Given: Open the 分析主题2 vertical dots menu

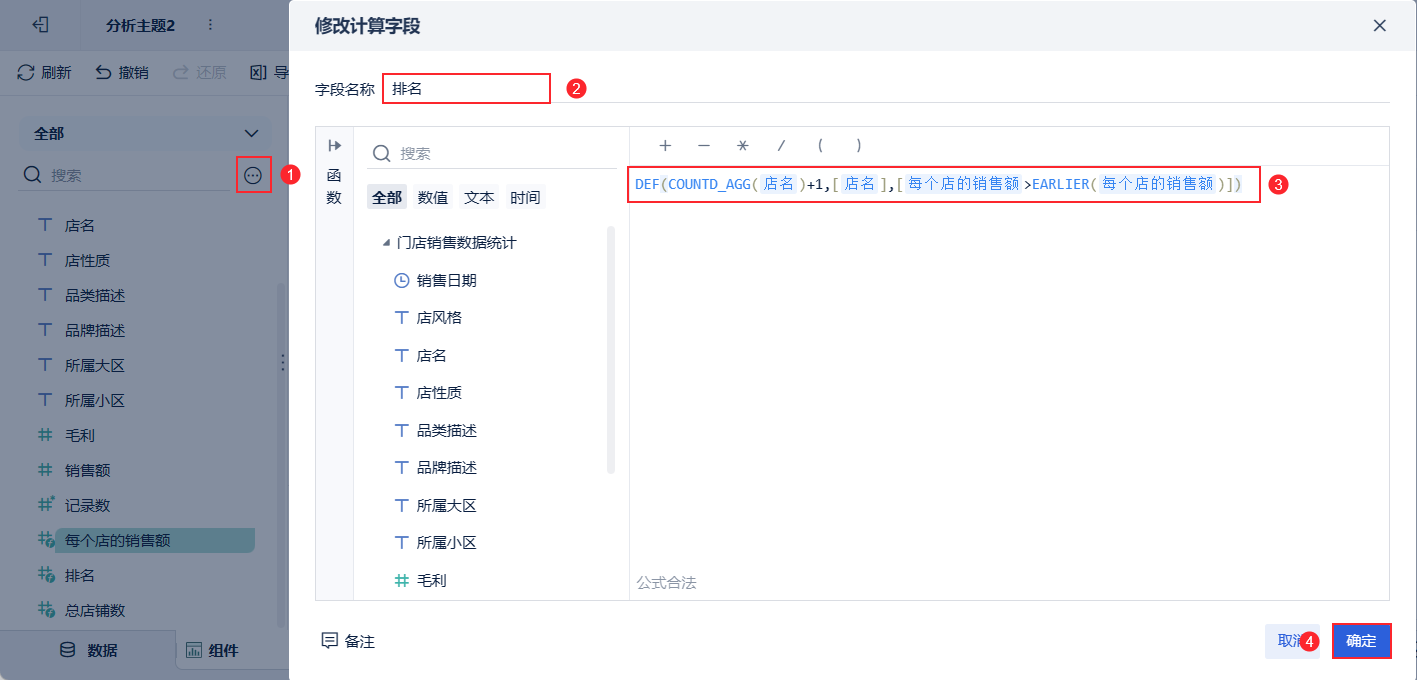Looking at the screenshot, I should pos(209,25).
